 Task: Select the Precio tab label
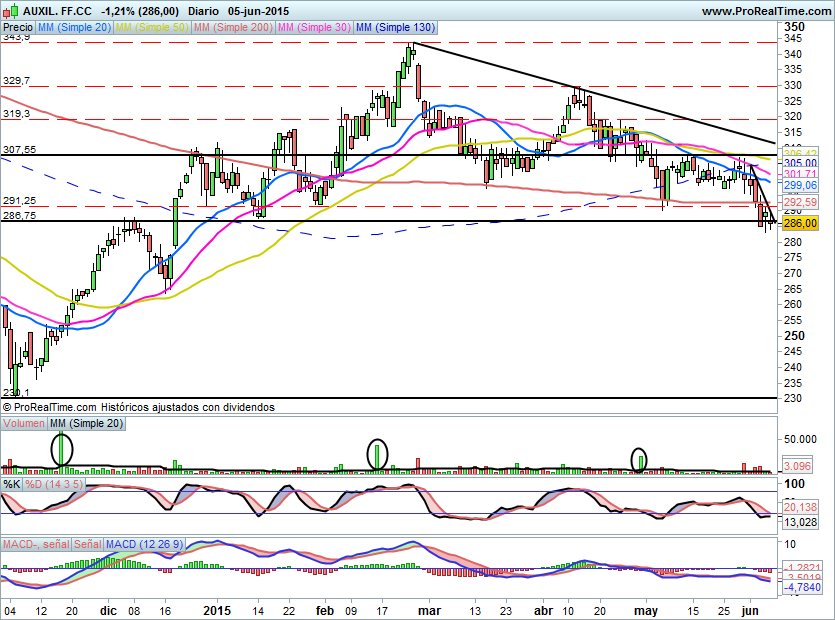[18, 28]
